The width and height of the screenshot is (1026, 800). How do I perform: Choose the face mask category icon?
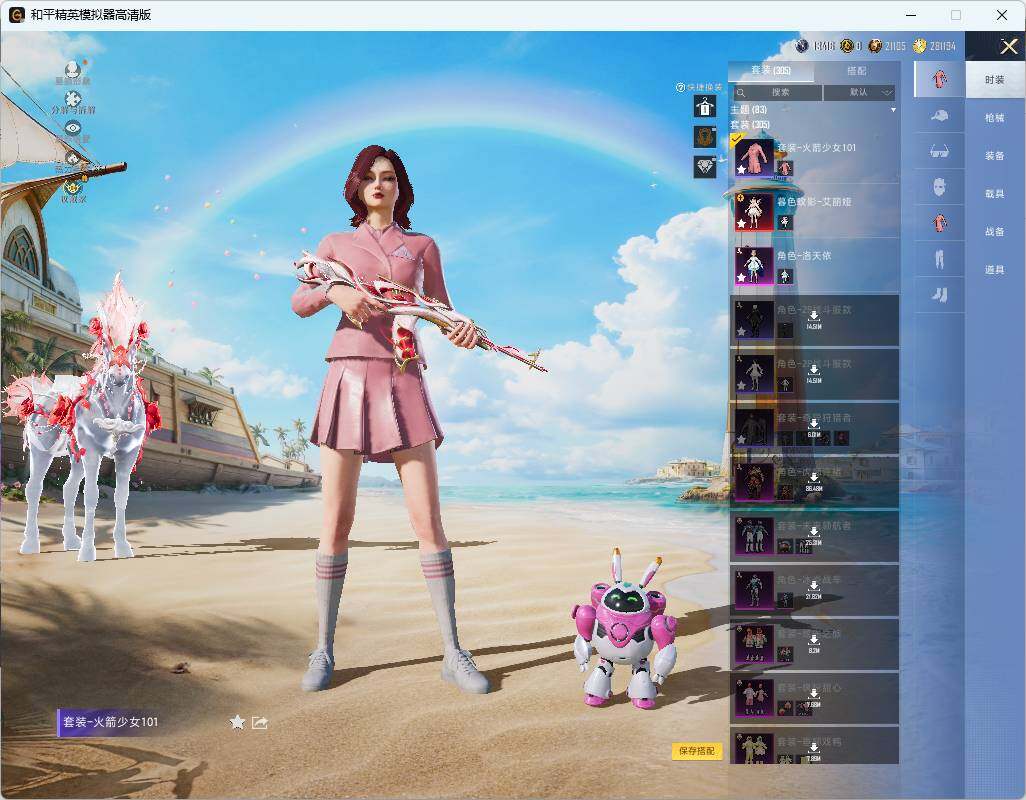point(939,187)
